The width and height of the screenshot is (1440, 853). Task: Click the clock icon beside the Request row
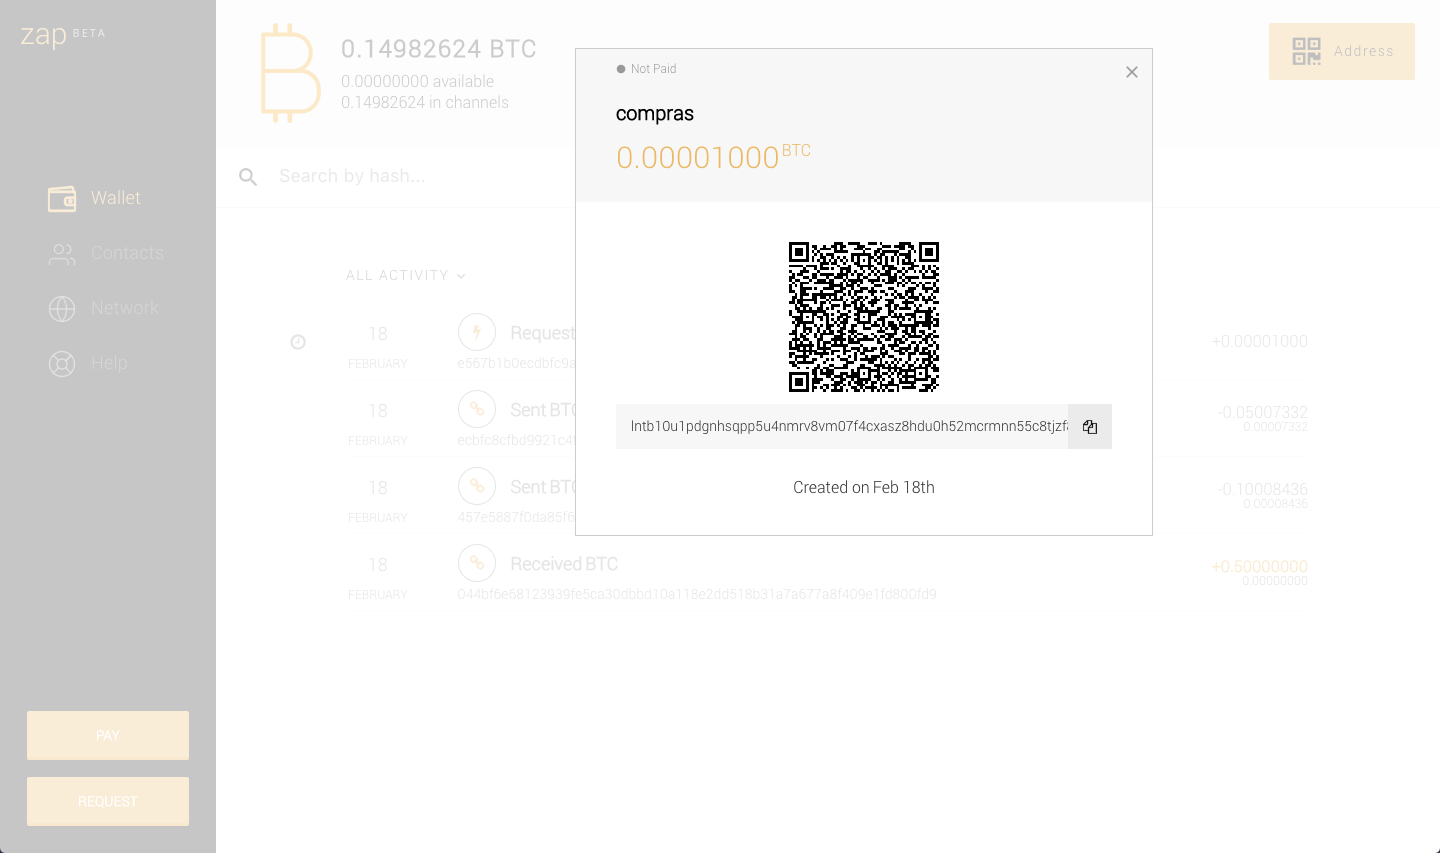[x=298, y=342]
